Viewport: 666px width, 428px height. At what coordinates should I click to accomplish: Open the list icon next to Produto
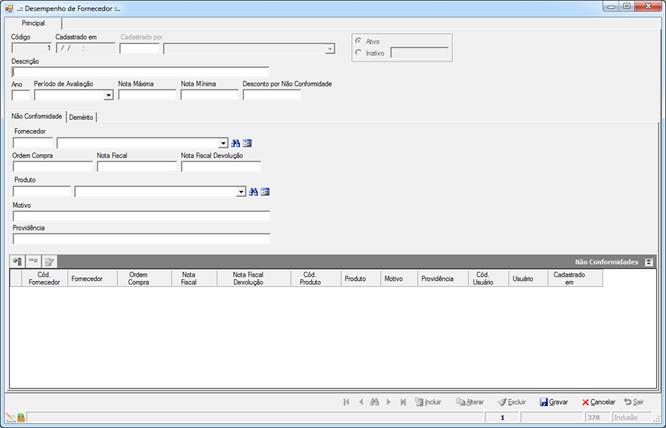pyautogui.click(x=265, y=192)
